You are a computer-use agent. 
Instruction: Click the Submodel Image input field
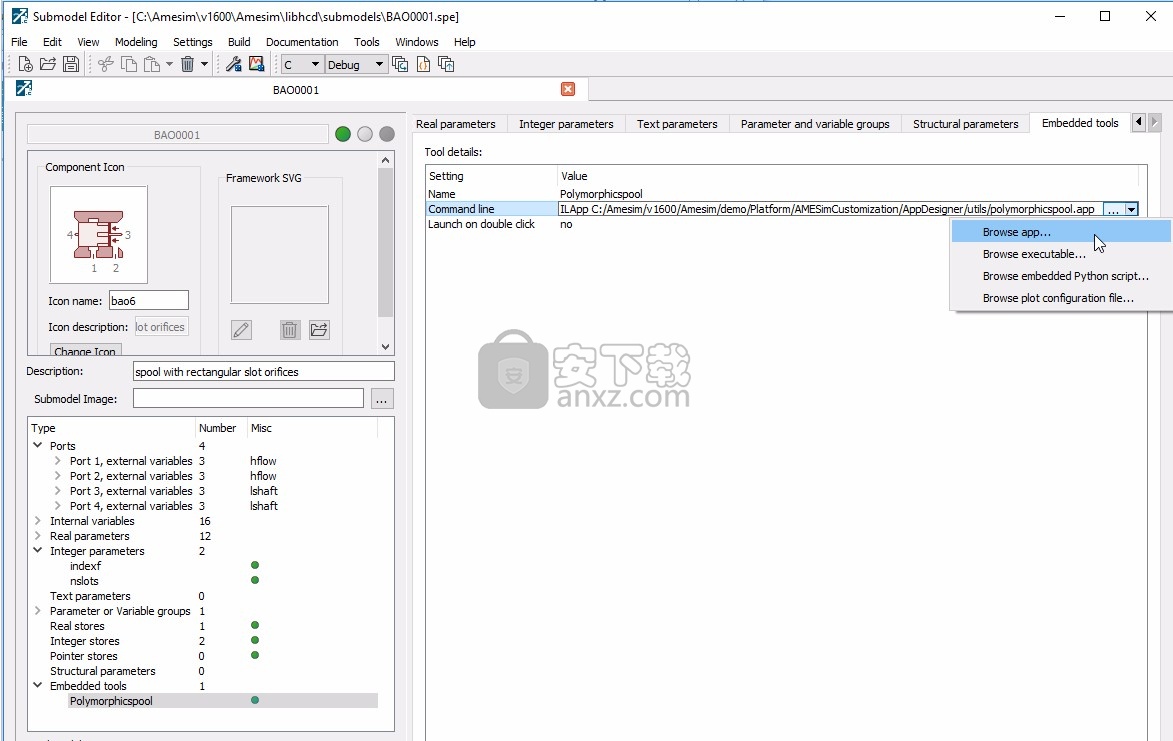(248, 399)
